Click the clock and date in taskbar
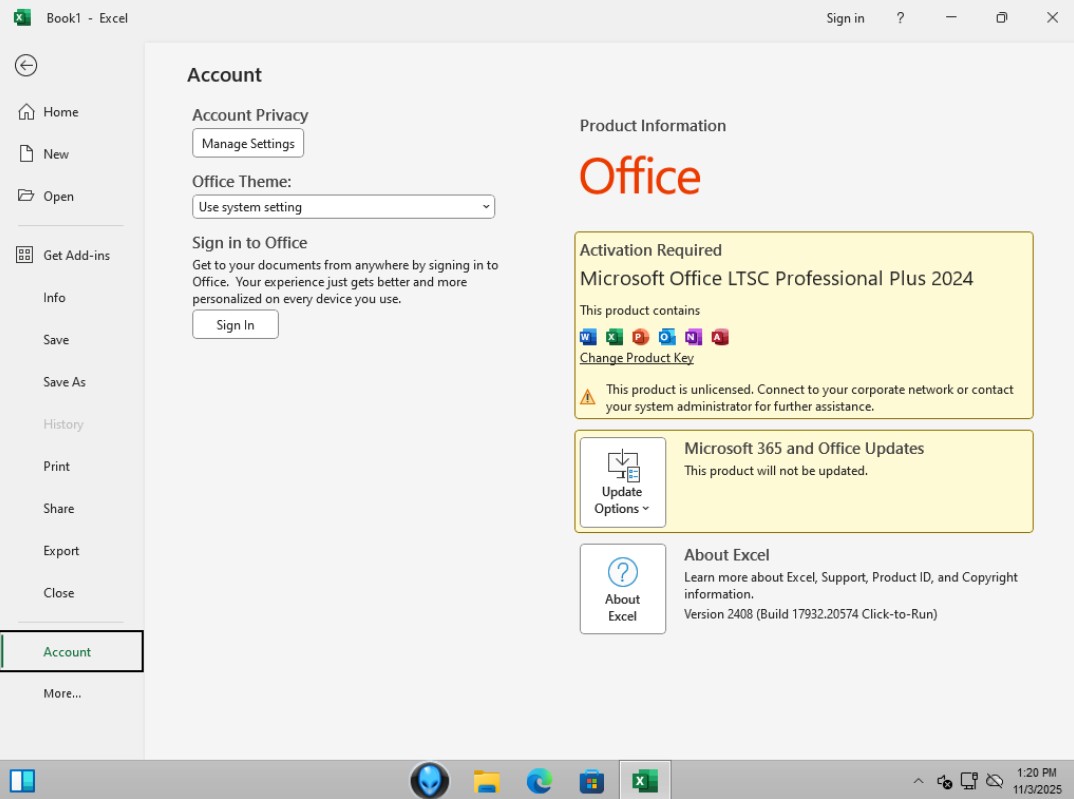1074x799 pixels. pos(1035,781)
